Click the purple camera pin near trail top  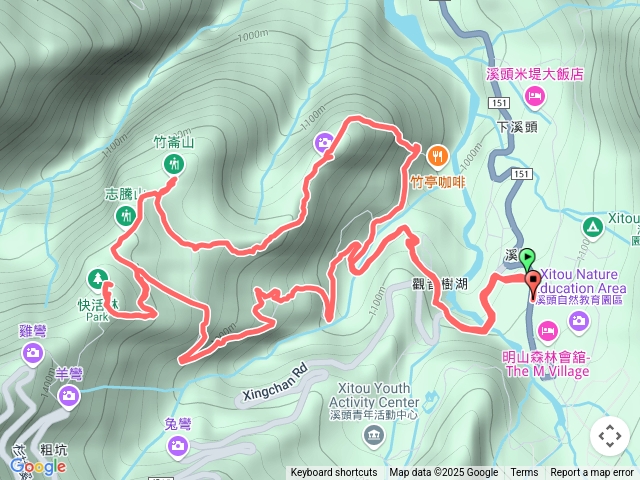click(x=324, y=144)
